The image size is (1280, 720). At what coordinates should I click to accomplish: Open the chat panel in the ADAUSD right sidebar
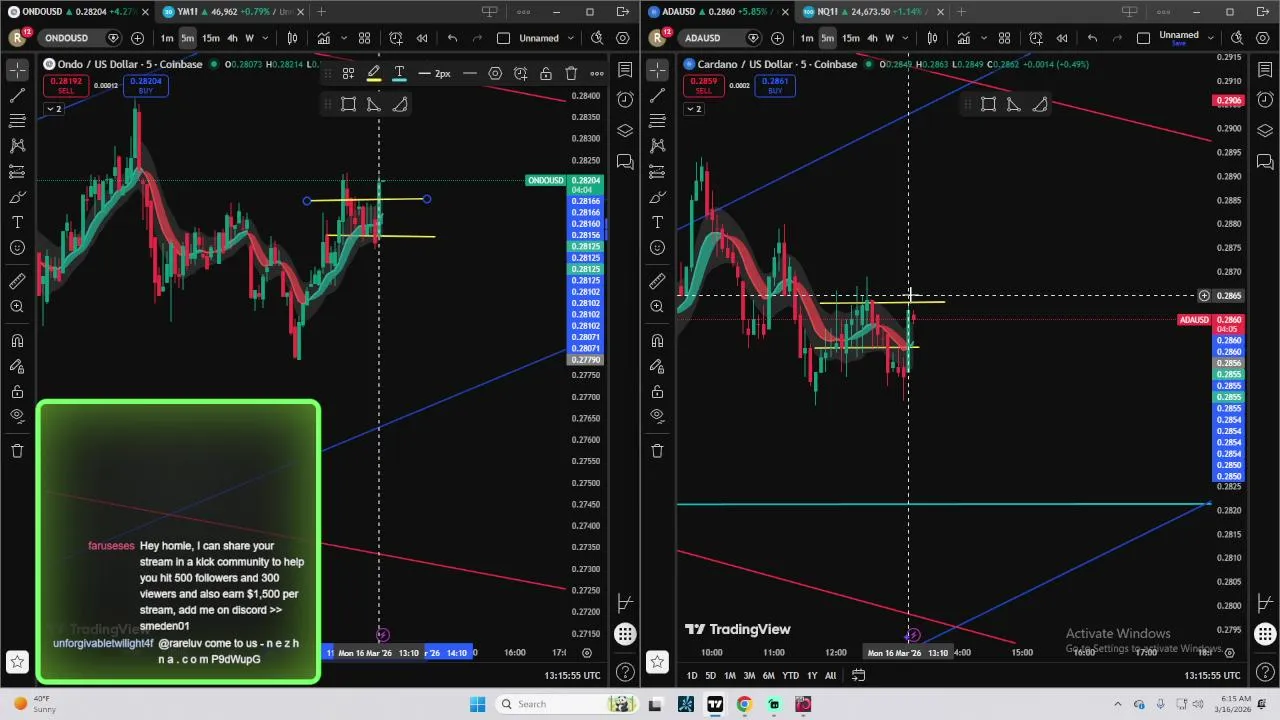1265,162
